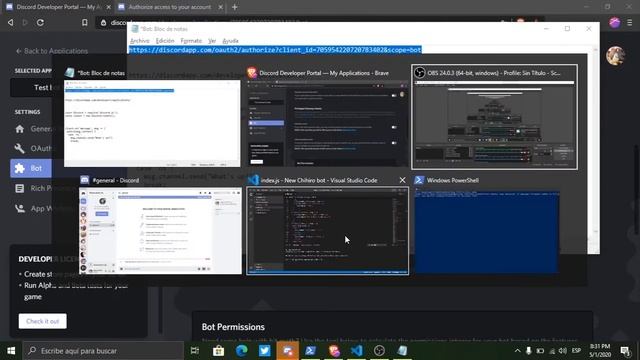Switch to index.js Visual Studio Code thumbnail

pyautogui.click(x=327, y=231)
